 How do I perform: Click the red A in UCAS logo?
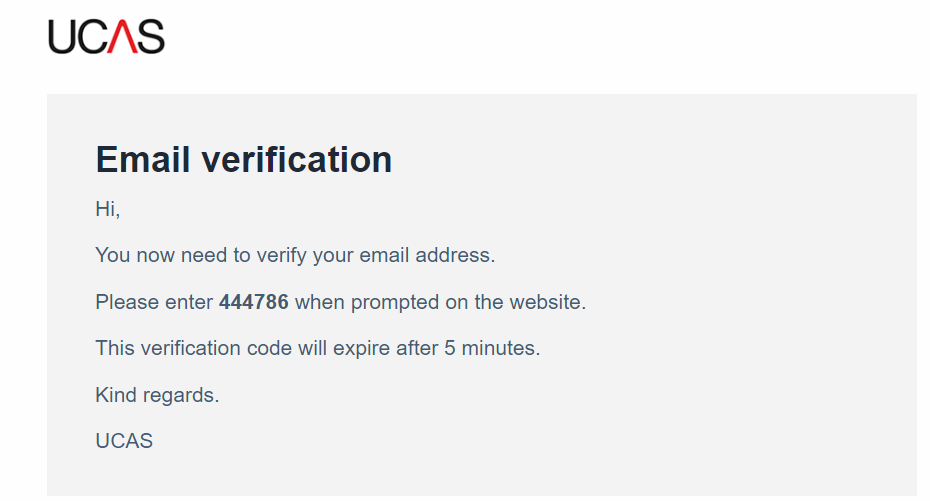coord(122,37)
